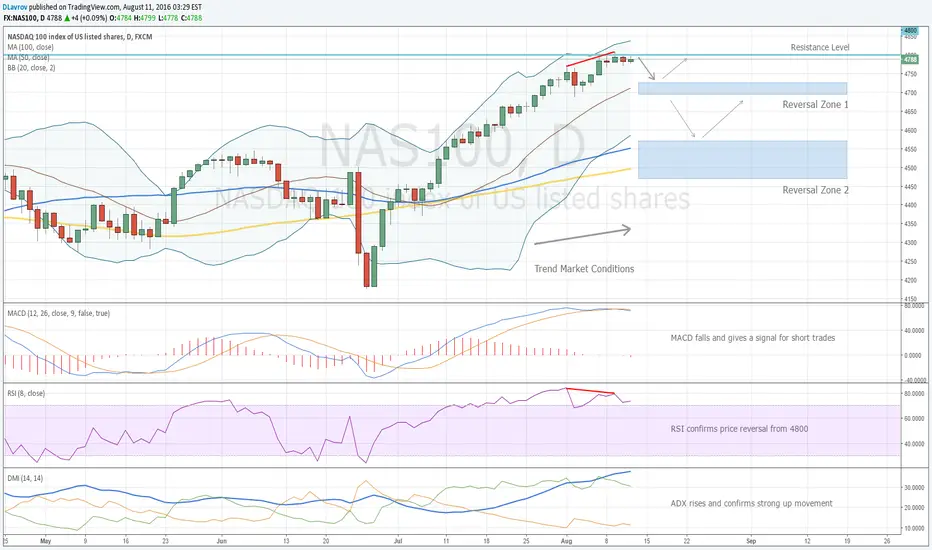Image resolution: width=932 pixels, height=550 pixels.
Task: Select the blue Reversal Zone 1 rectangle
Action: (742, 89)
